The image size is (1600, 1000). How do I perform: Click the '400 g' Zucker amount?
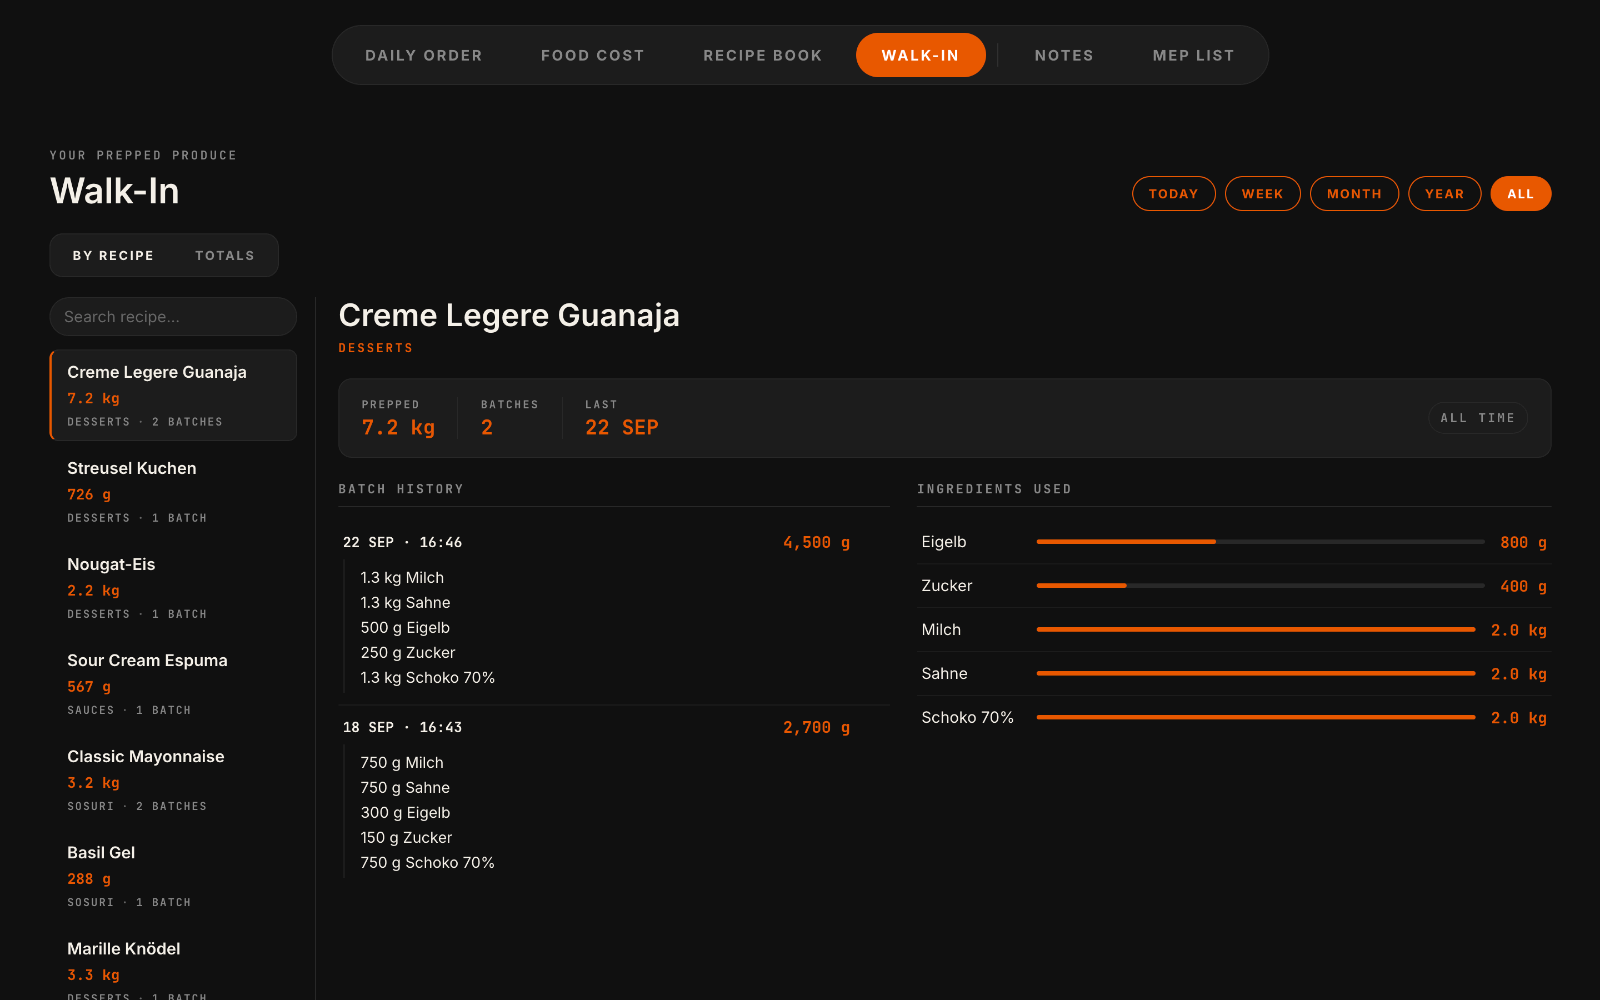[x=1523, y=587]
